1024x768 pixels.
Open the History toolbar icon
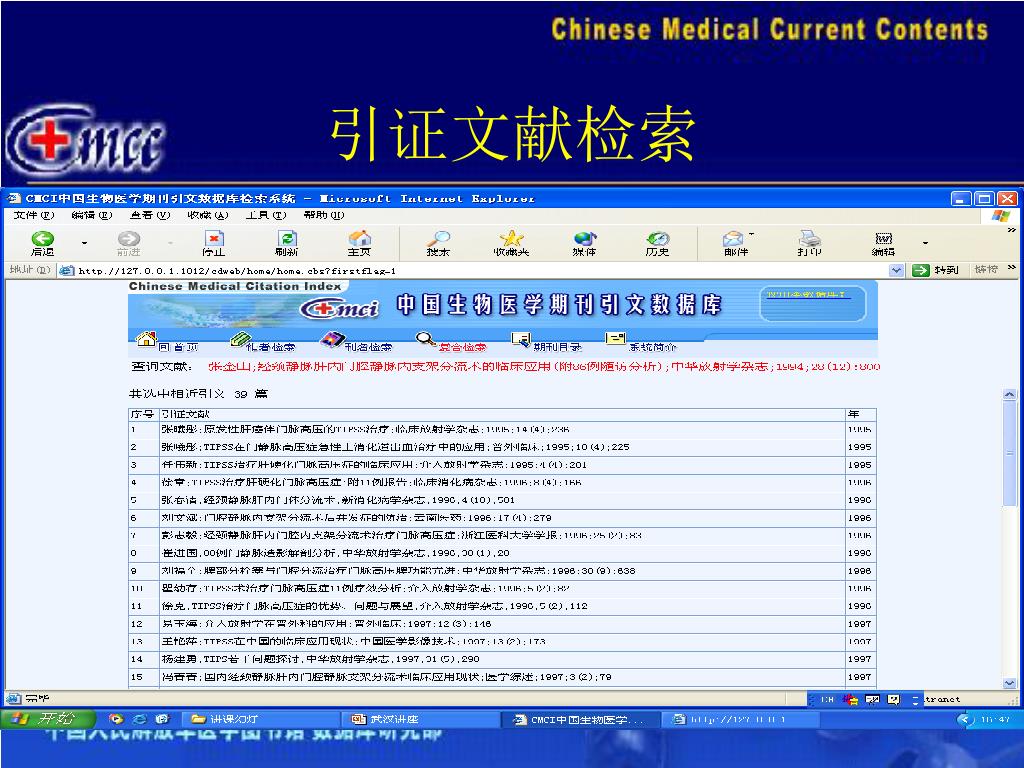(658, 238)
